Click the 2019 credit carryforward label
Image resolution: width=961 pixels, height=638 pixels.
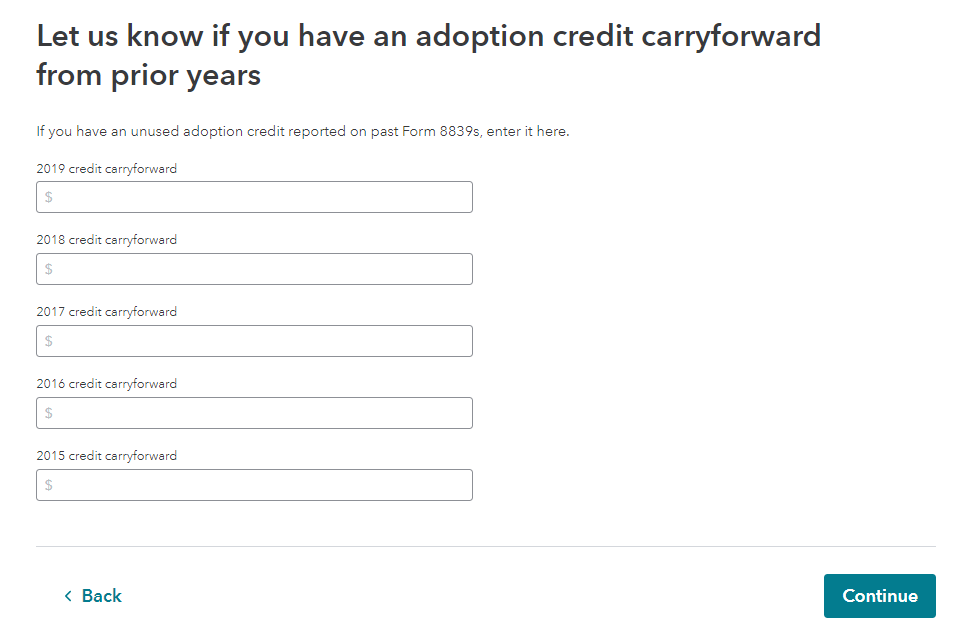tap(106, 168)
